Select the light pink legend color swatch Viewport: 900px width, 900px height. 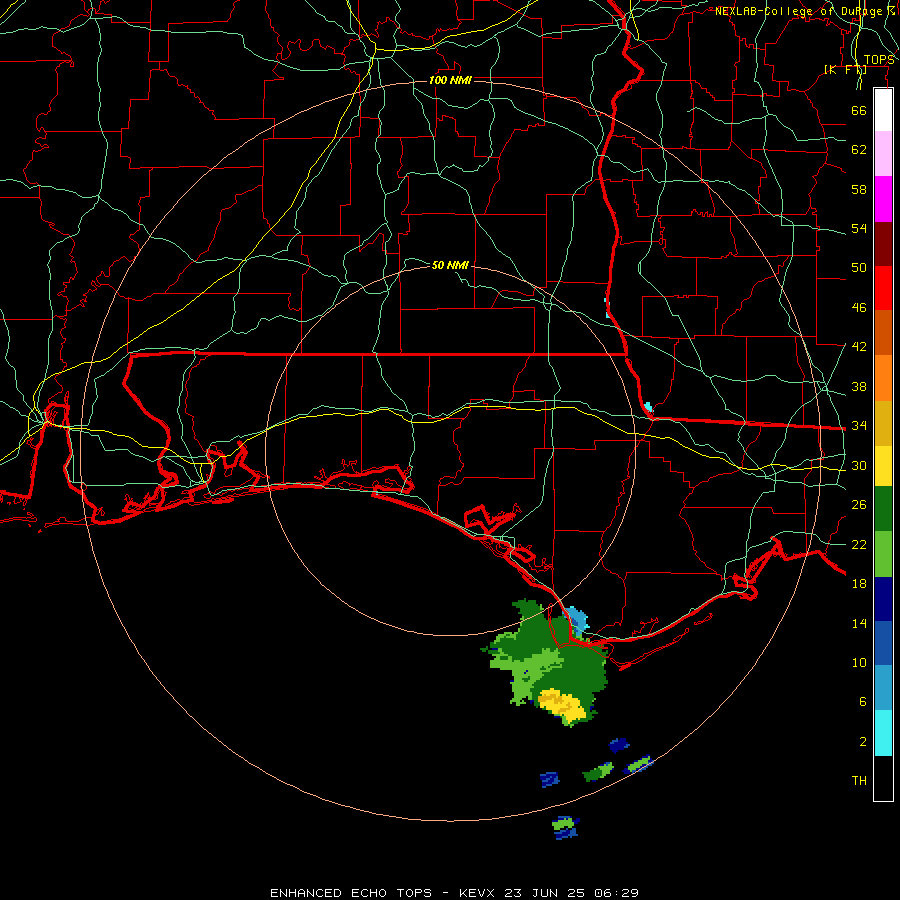coord(883,154)
